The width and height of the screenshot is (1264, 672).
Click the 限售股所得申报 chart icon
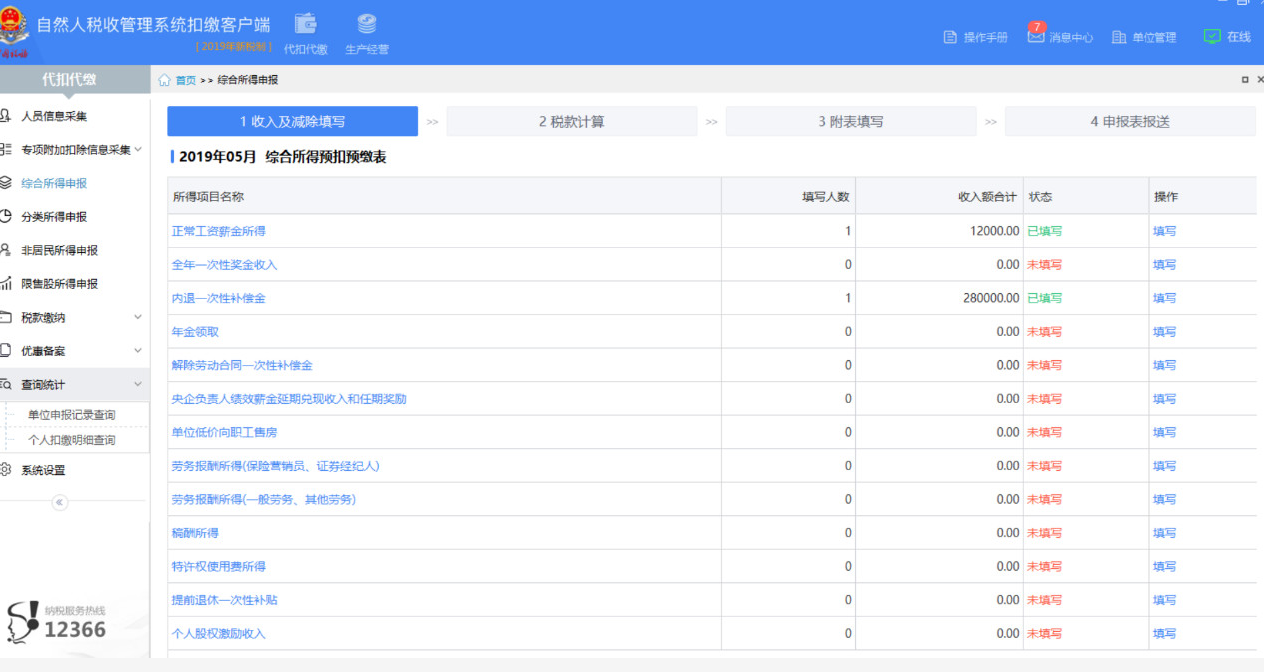click(6, 284)
